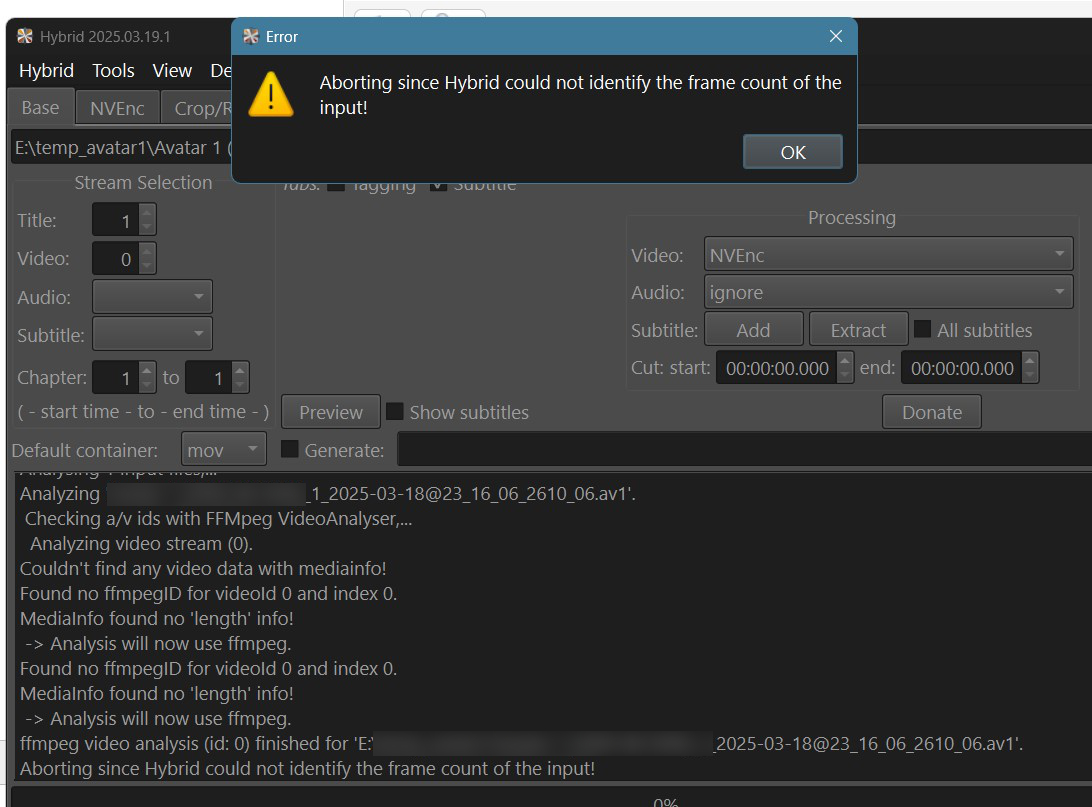Click the Cut start time field
The image size is (1092, 807).
pyautogui.click(x=777, y=368)
